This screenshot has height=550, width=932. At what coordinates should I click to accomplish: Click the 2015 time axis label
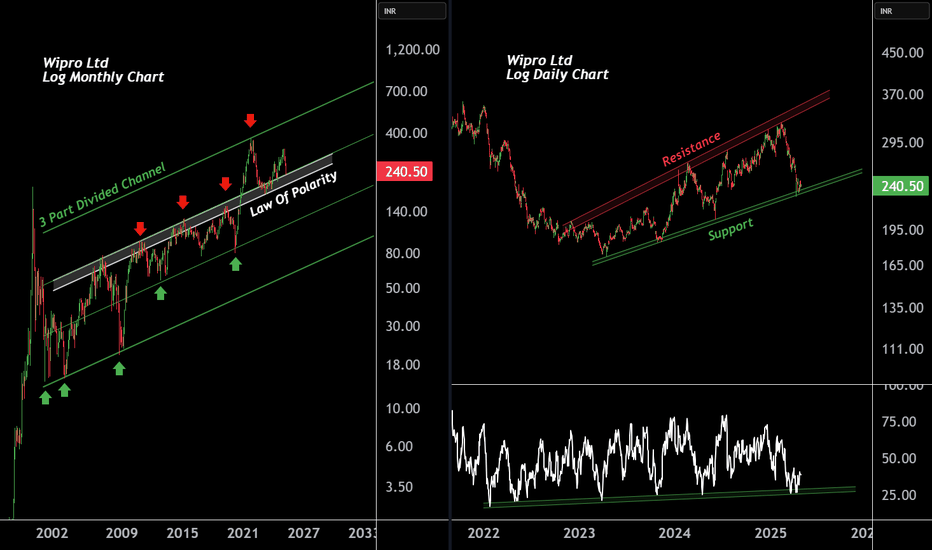pyautogui.click(x=182, y=533)
